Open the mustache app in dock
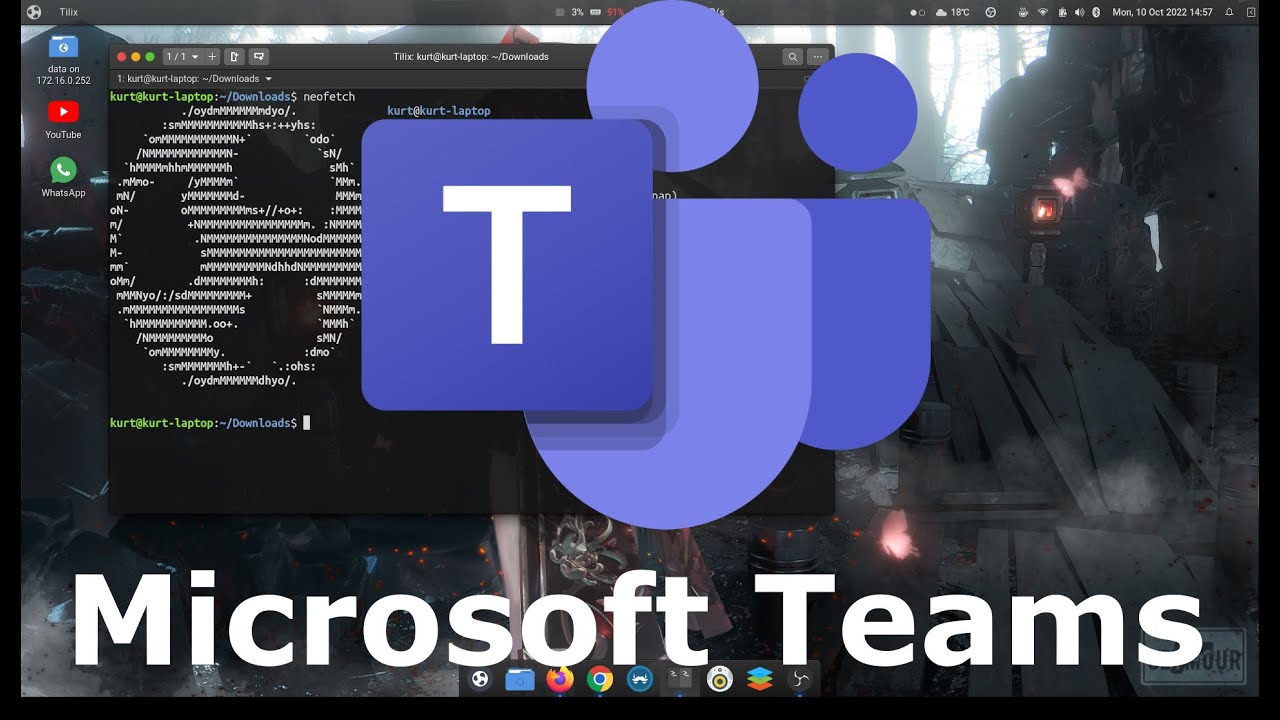 coord(640,680)
